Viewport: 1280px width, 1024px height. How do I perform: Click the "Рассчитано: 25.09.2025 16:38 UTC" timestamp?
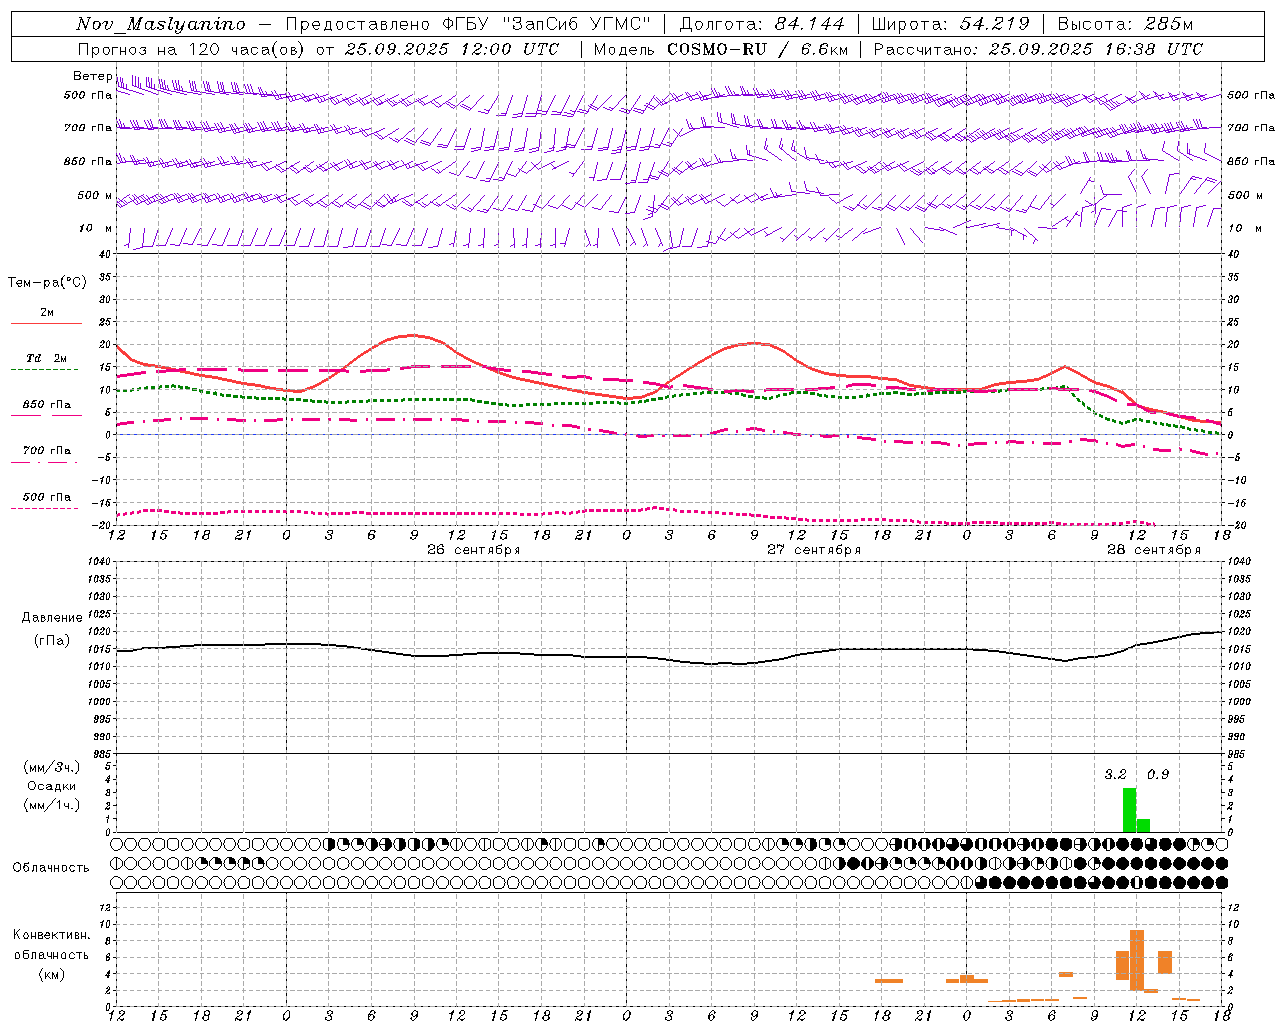pyautogui.click(x=1038, y=49)
